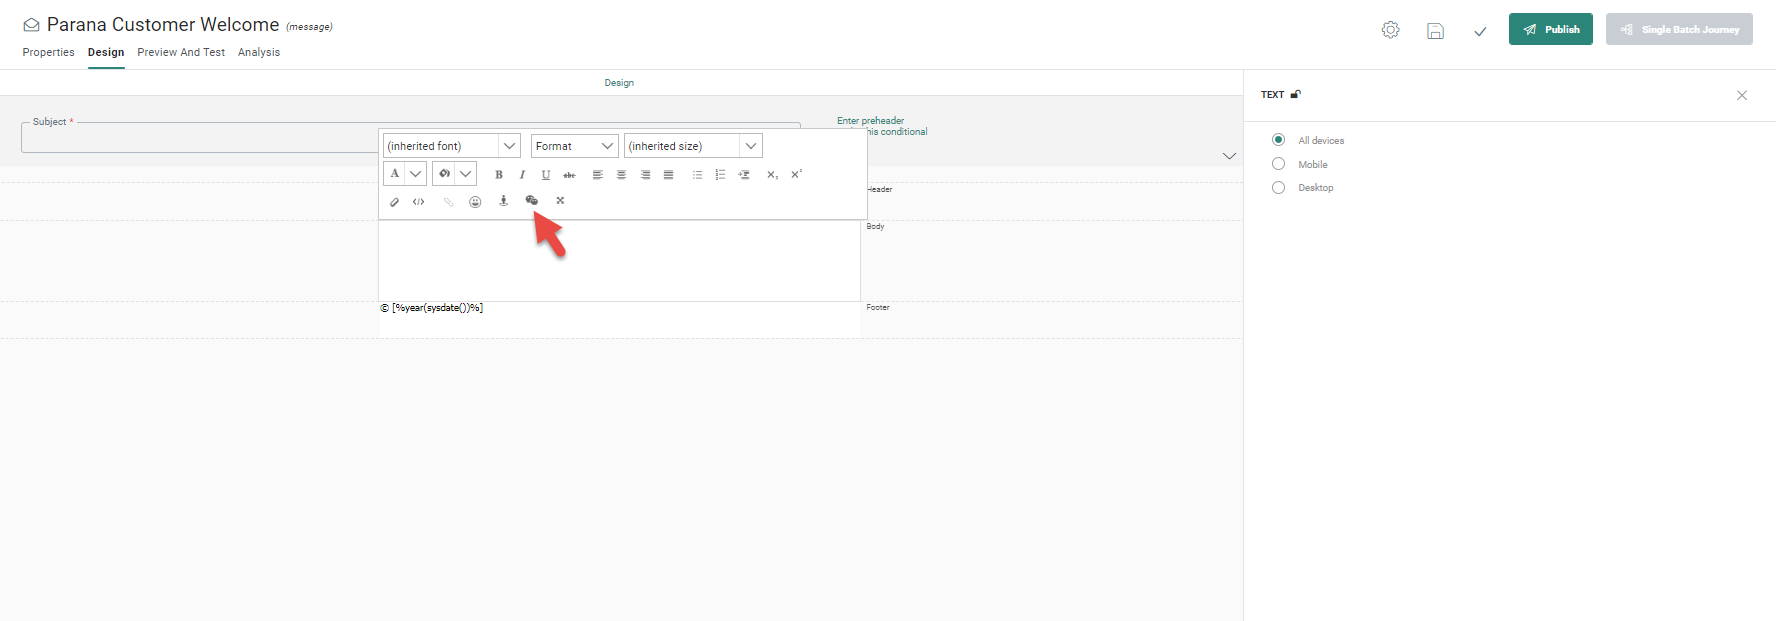Close the TEXT properties panel
The height and width of the screenshot is (621, 1776).
click(1742, 96)
